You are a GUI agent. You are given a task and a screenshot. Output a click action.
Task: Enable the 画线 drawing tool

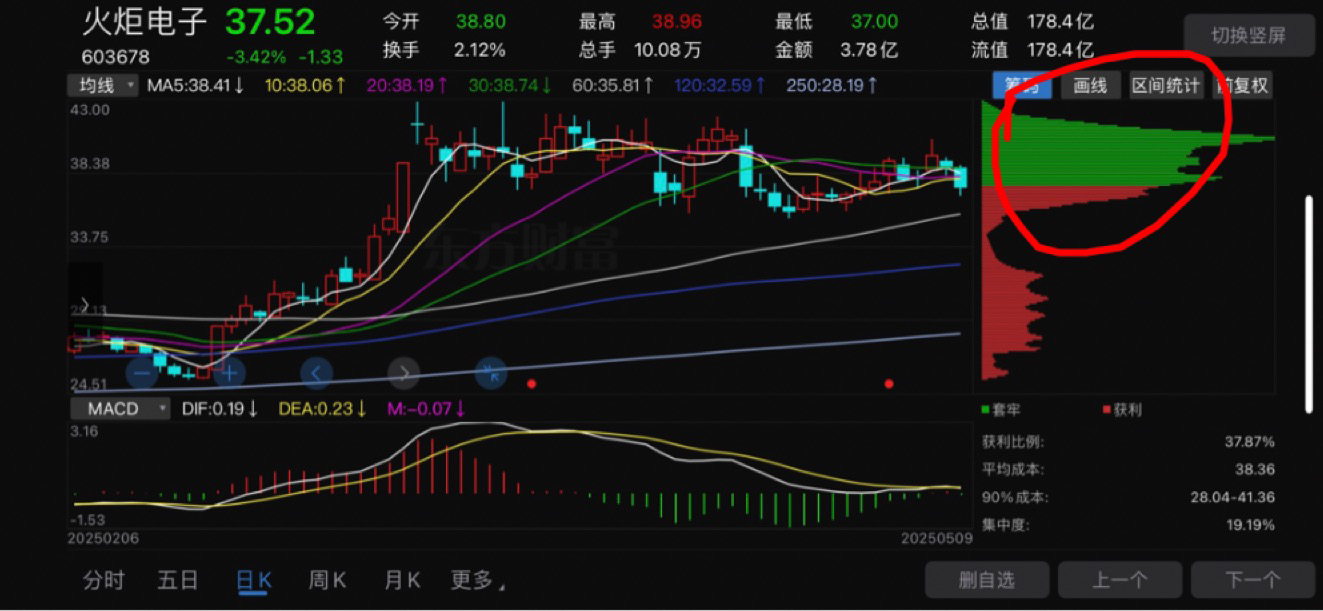1090,86
